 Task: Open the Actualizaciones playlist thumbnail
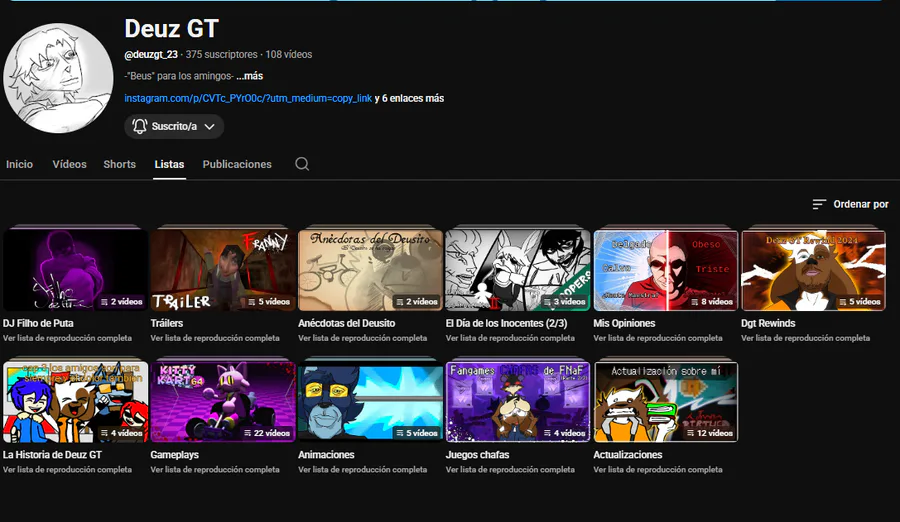pyautogui.click(x=666, y=401)
